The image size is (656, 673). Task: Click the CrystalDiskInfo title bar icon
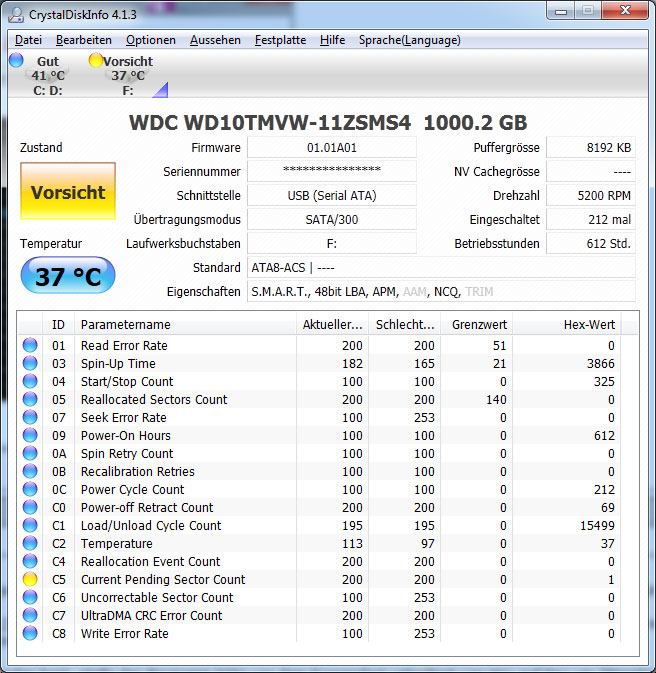point(16,15)
